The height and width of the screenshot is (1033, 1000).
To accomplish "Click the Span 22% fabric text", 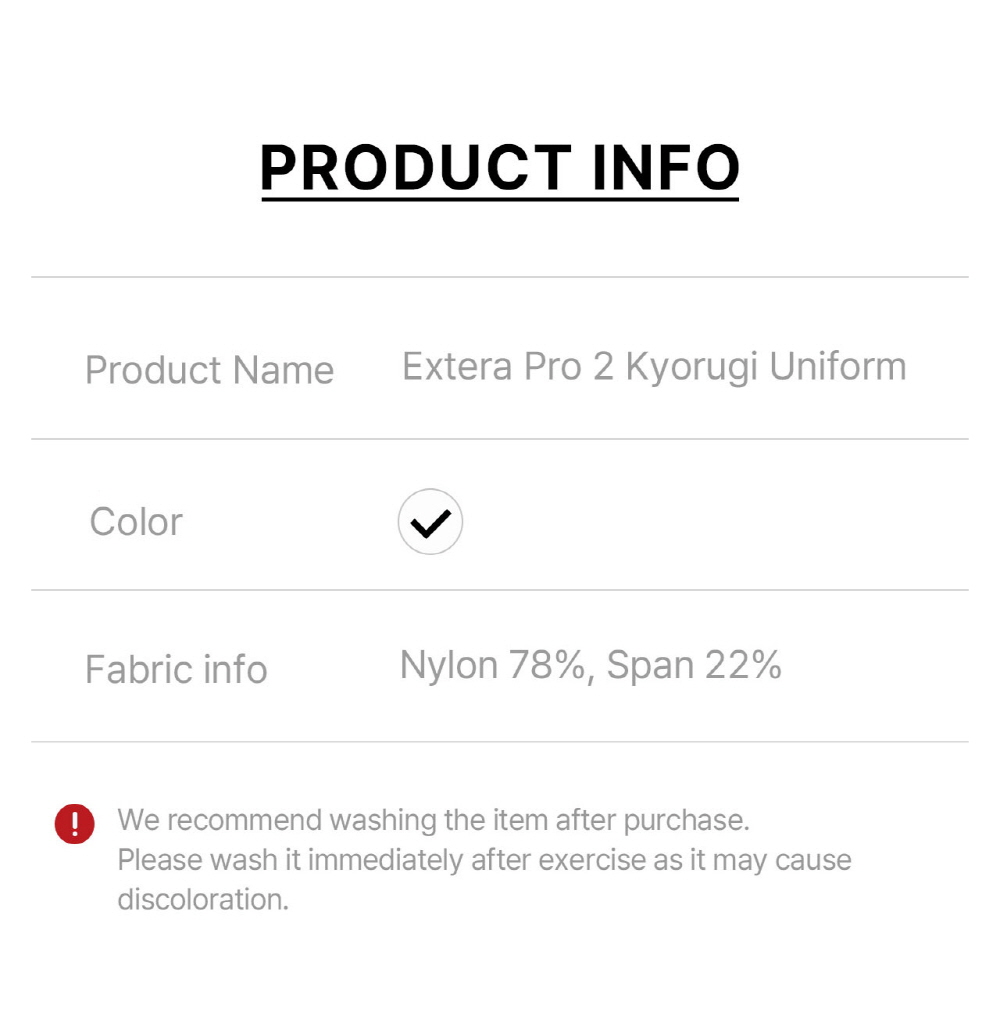I will [694, 665].
